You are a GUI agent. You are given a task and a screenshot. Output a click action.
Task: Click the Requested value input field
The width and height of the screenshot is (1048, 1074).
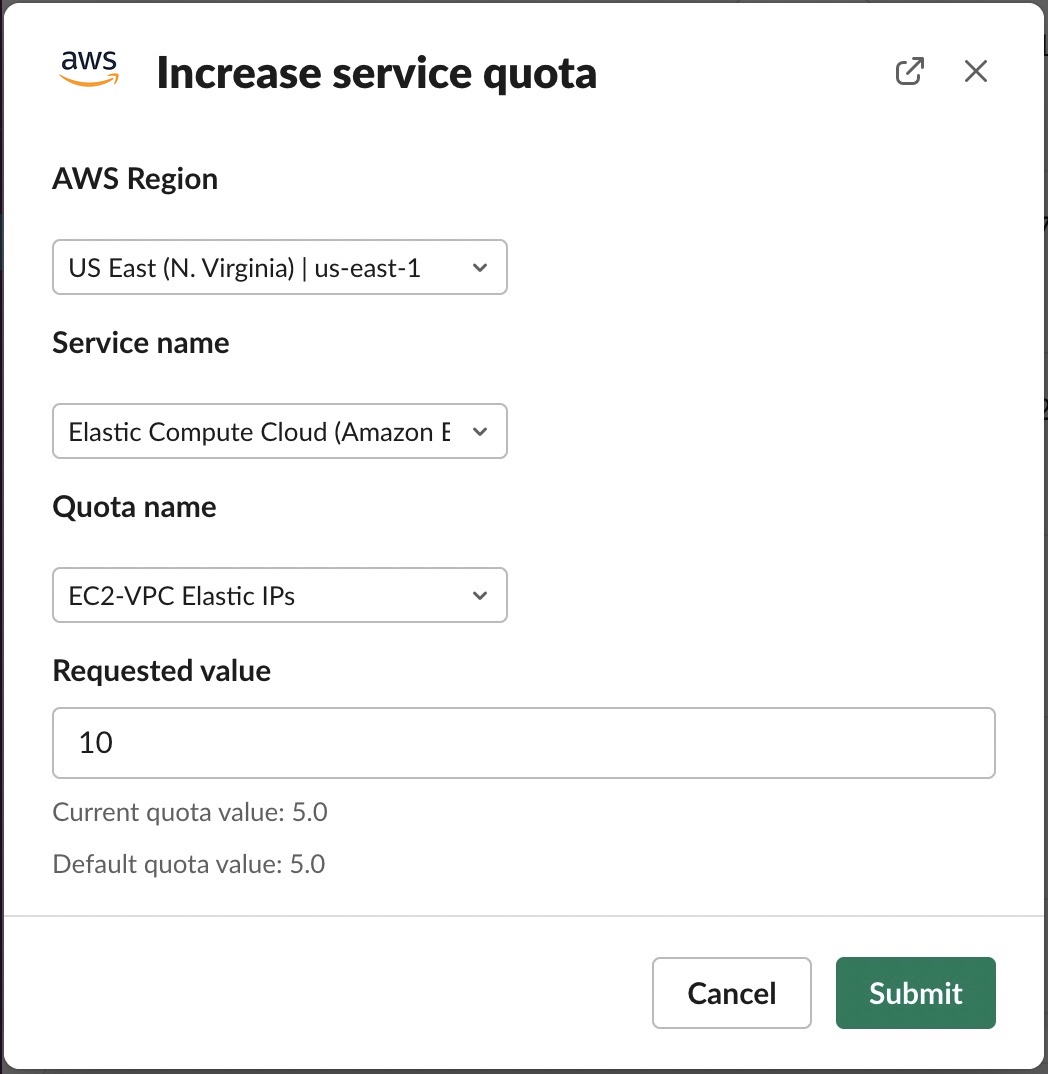point(523,742)
